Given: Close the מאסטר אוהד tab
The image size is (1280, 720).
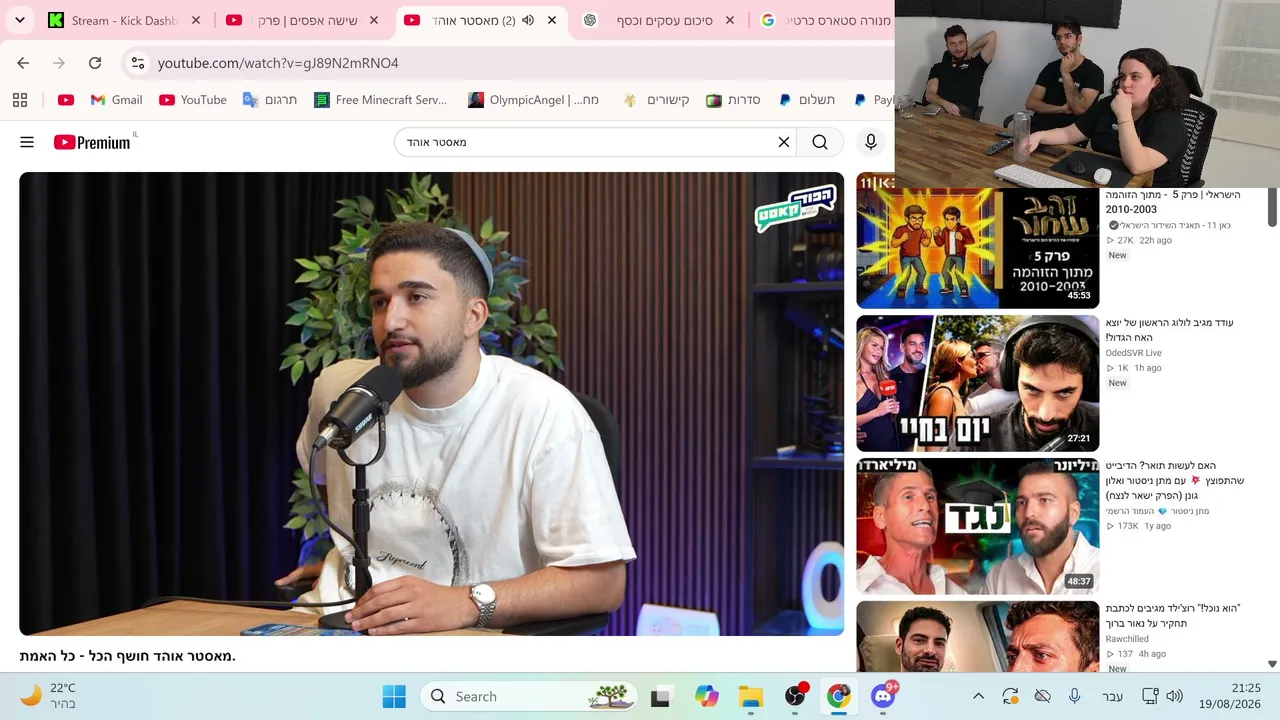Looking at the screenshot, I should [x=552, y=20].
